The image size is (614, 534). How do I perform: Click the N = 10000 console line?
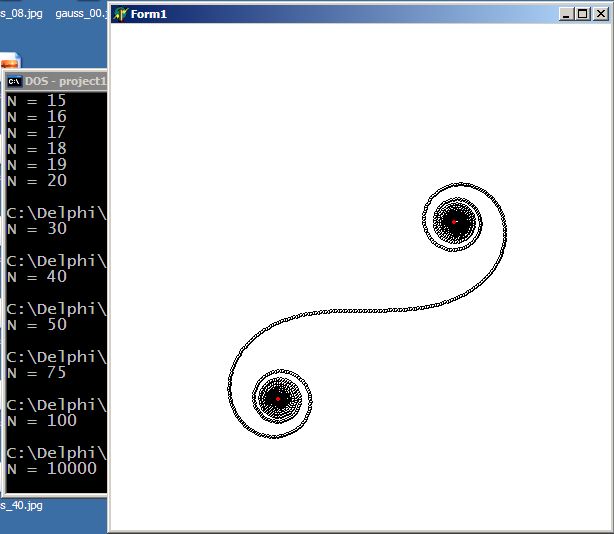(x=51, y=469)
